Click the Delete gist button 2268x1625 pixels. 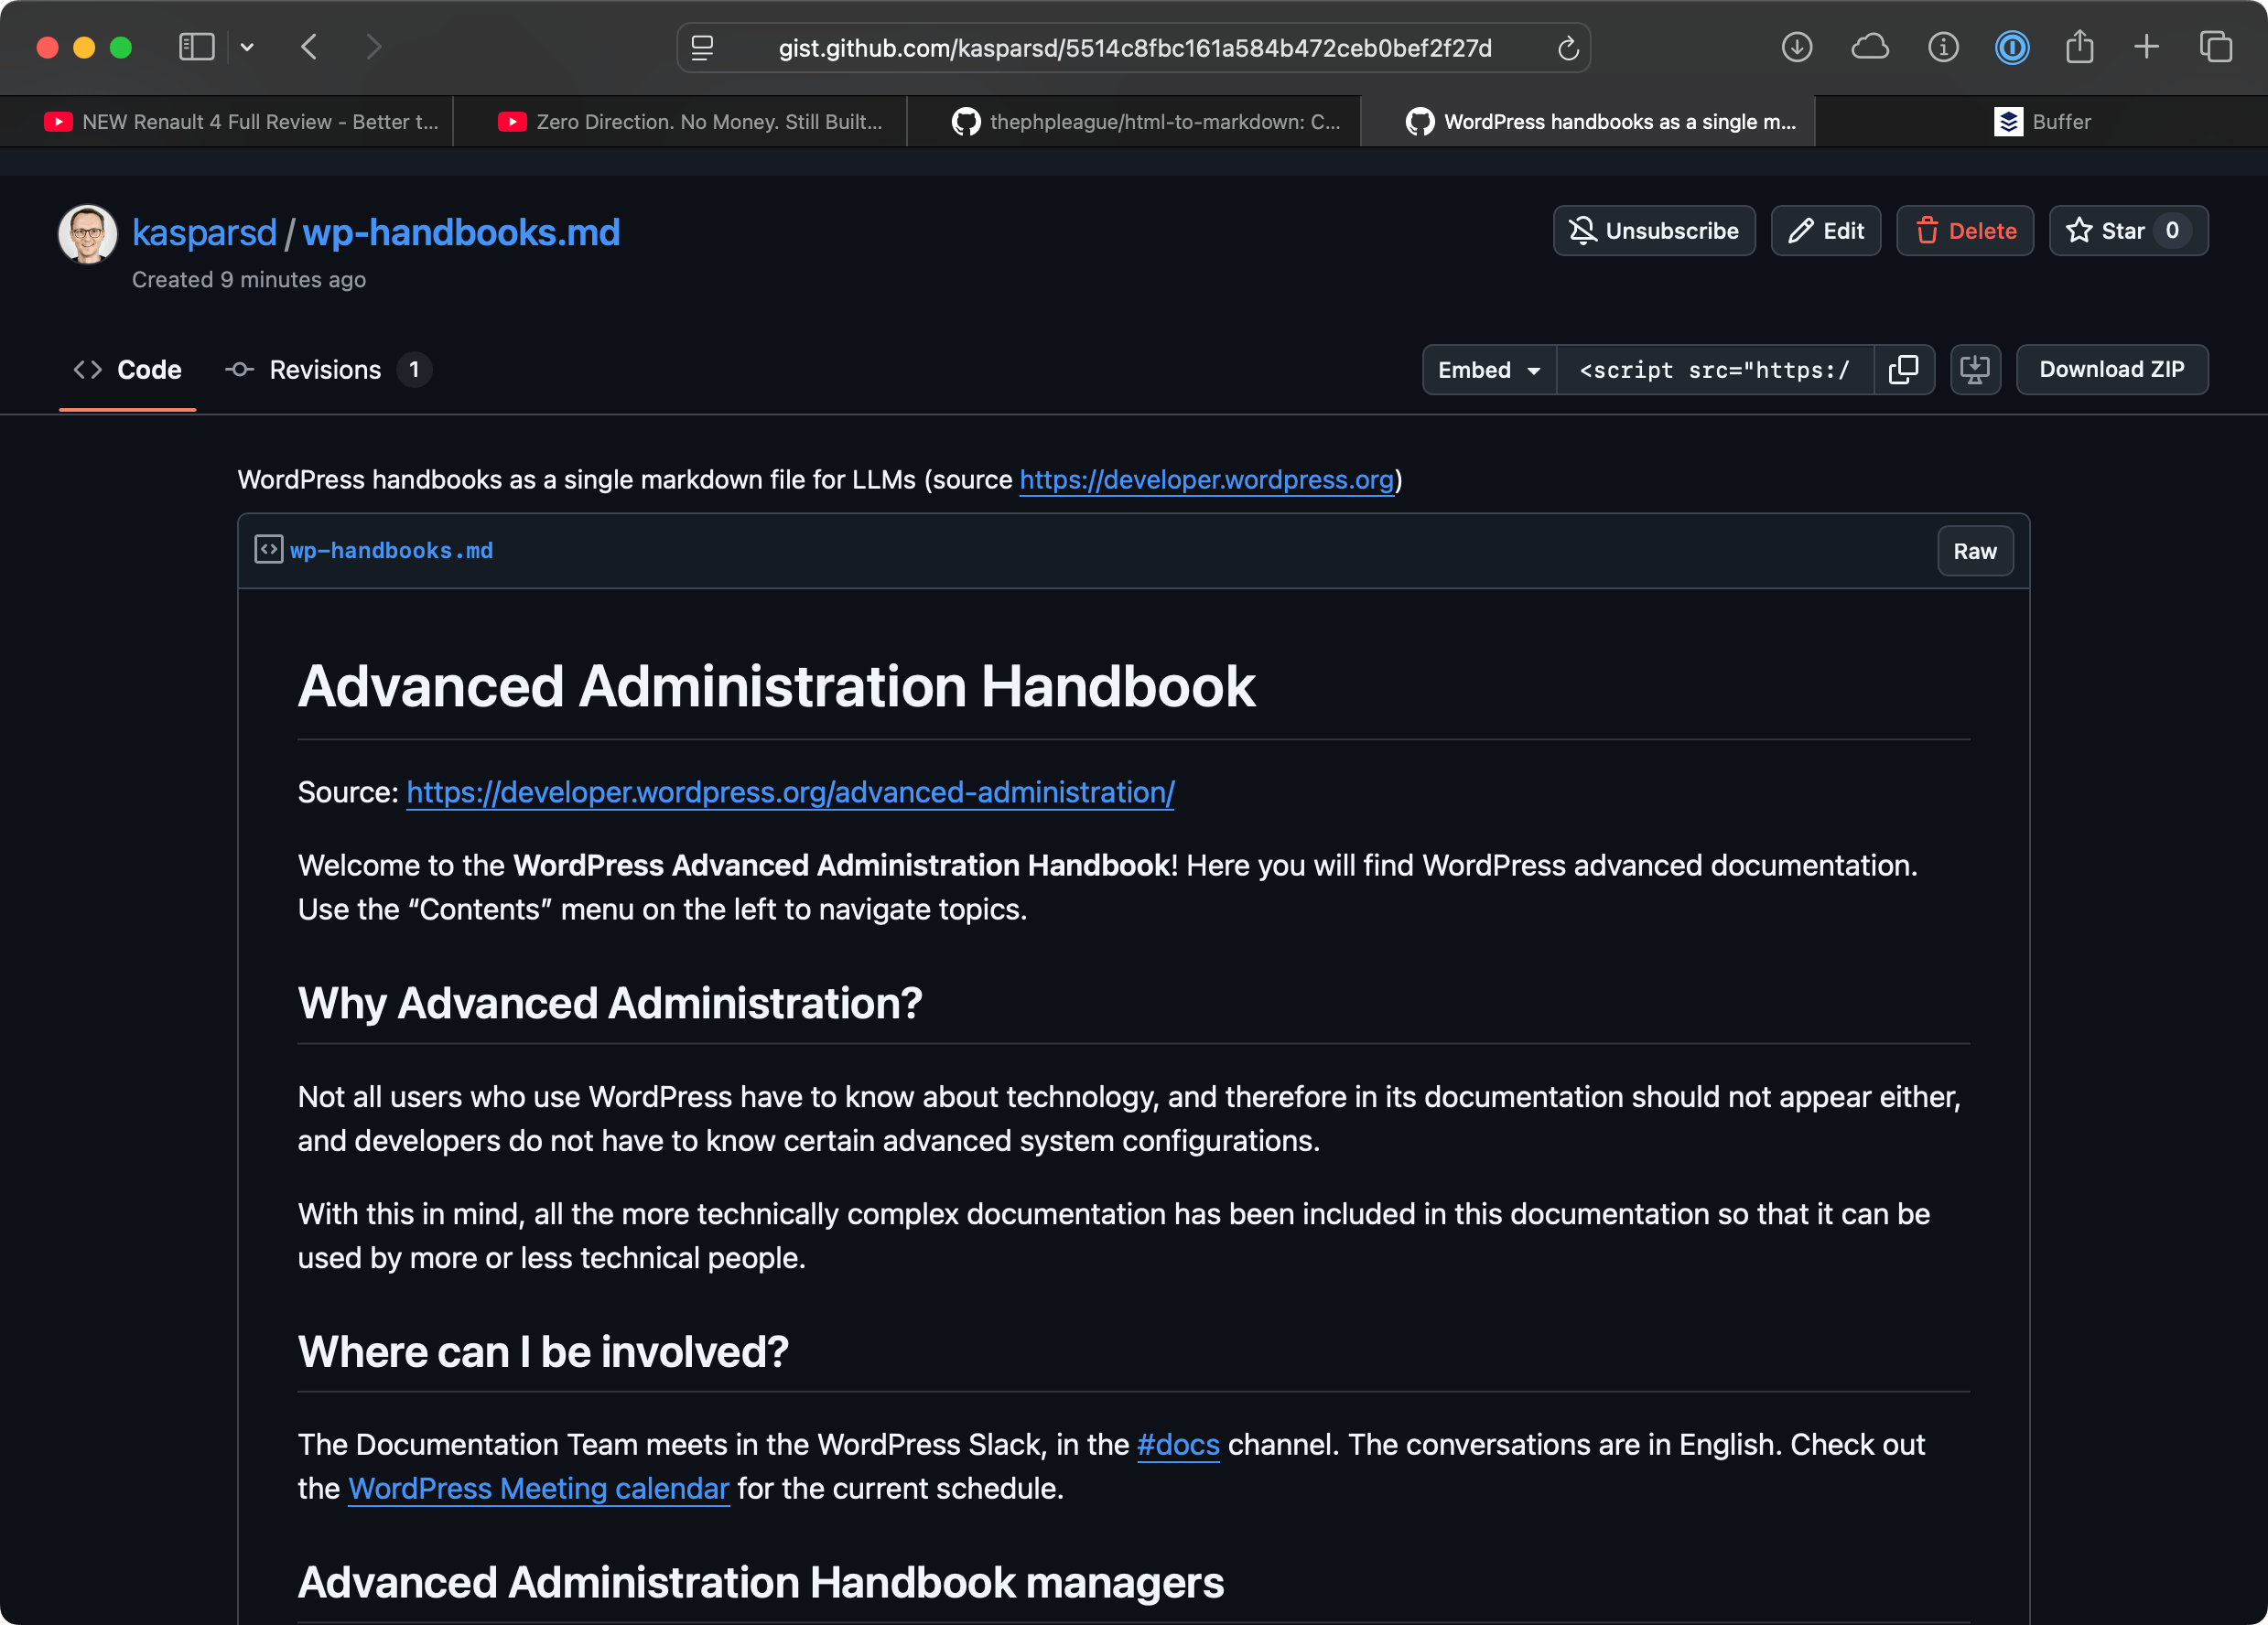(1965, 231)
